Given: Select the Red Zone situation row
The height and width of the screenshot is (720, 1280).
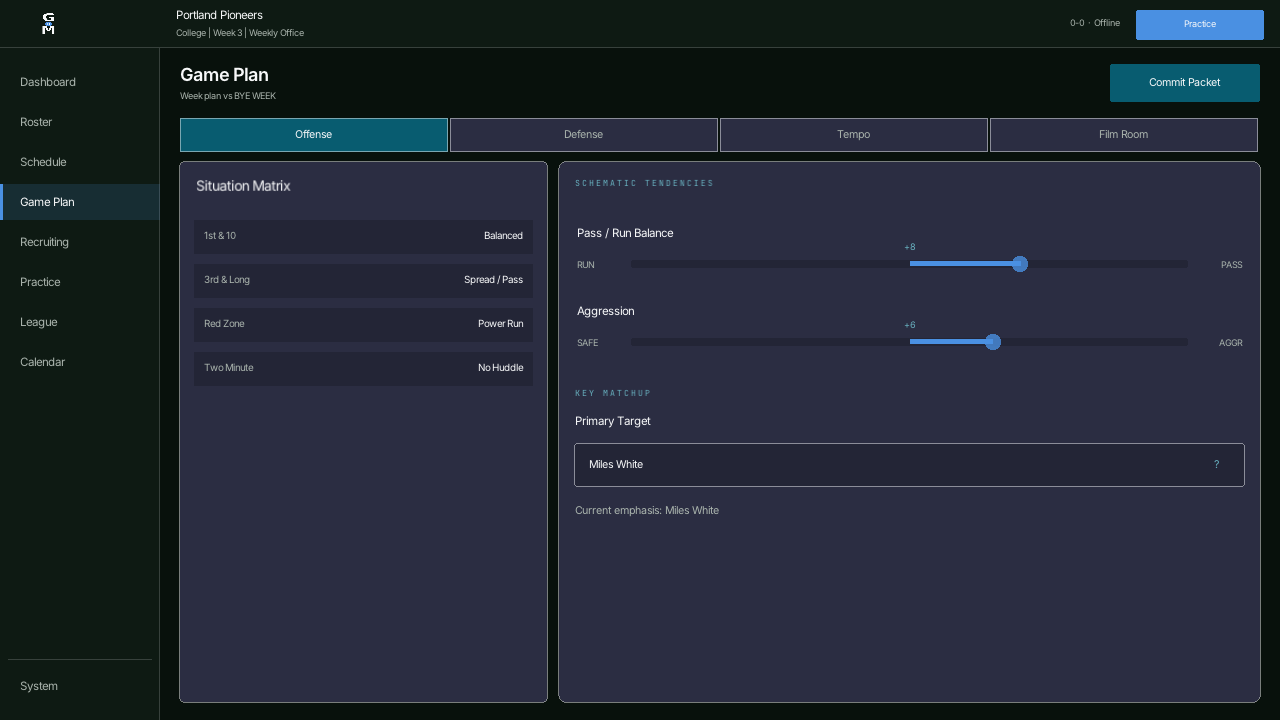Looking at the screenshot, I should tap(363, 325).
